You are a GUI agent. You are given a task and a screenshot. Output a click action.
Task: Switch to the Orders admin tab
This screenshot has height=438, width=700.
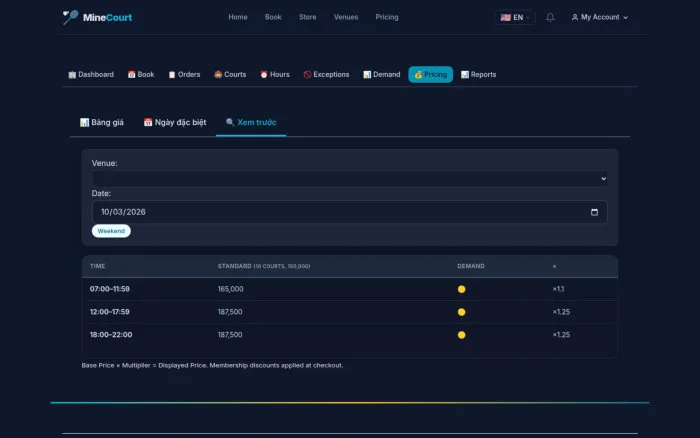184,75
